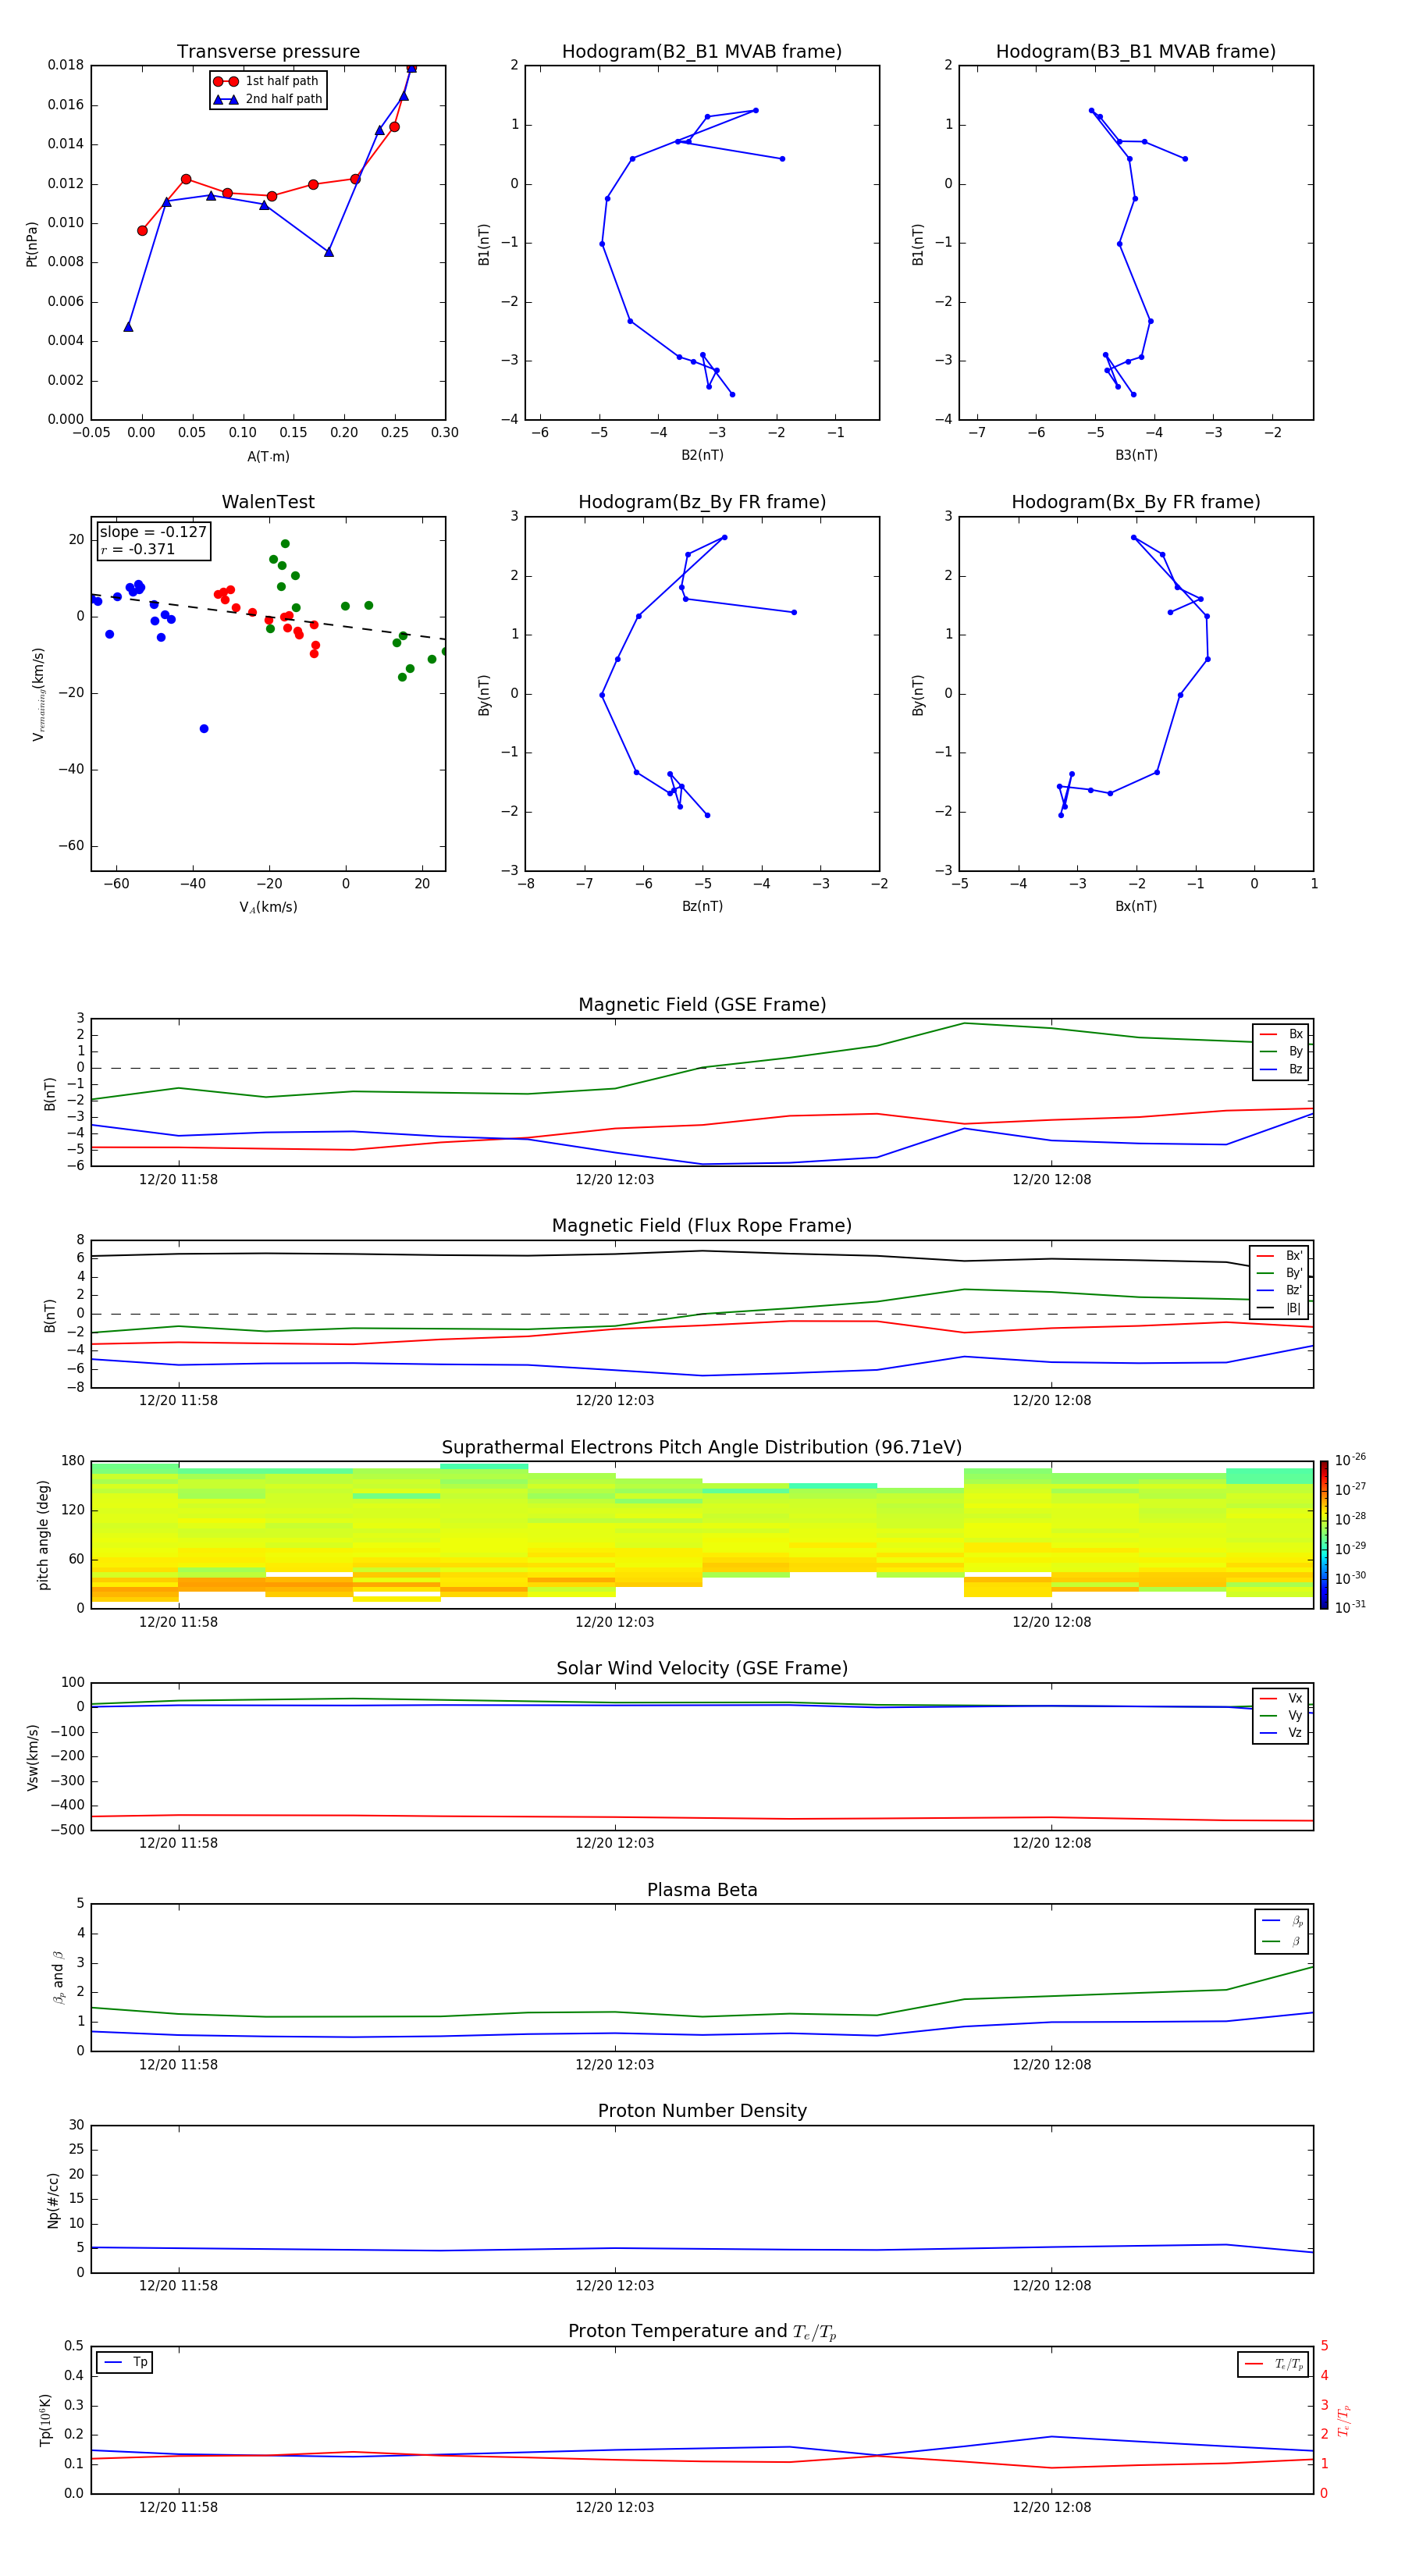Click the black |B| line in Flux Rope panel
The image size is (1405, 2576).
(702, 1251)
